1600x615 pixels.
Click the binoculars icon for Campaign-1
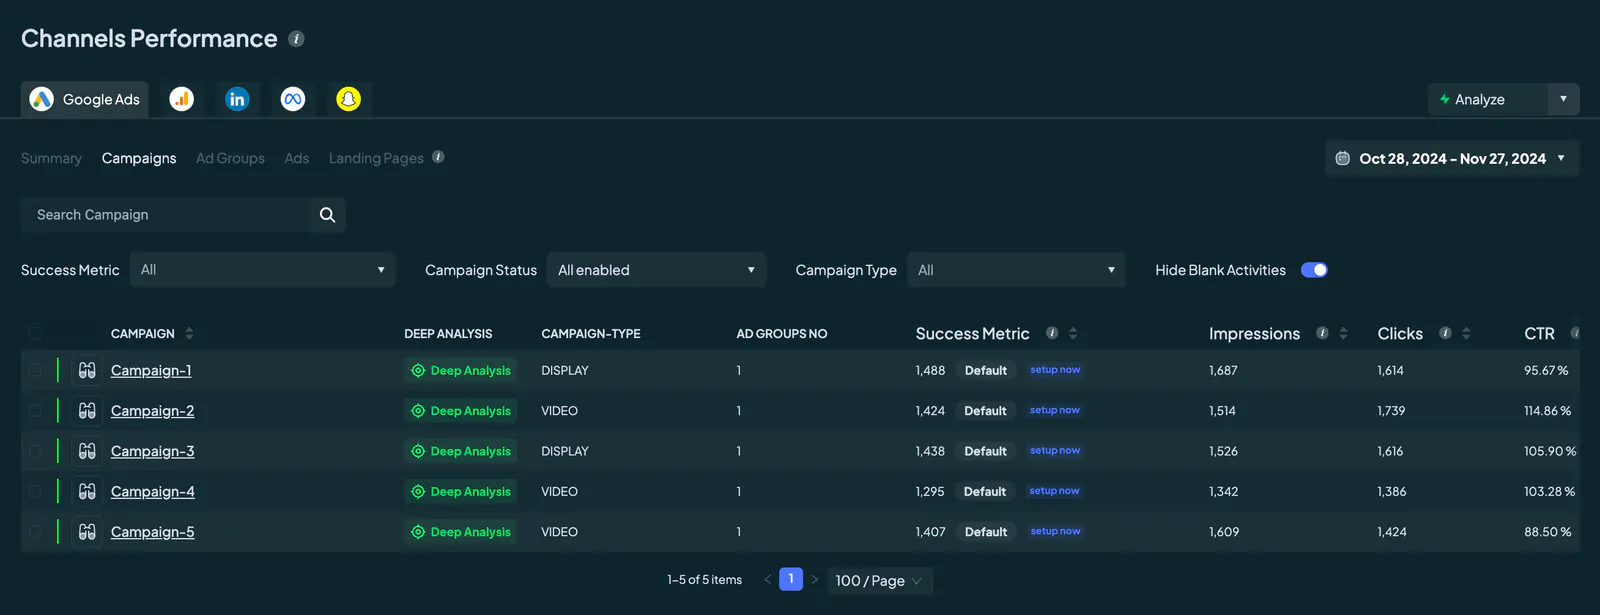[87, 370]
